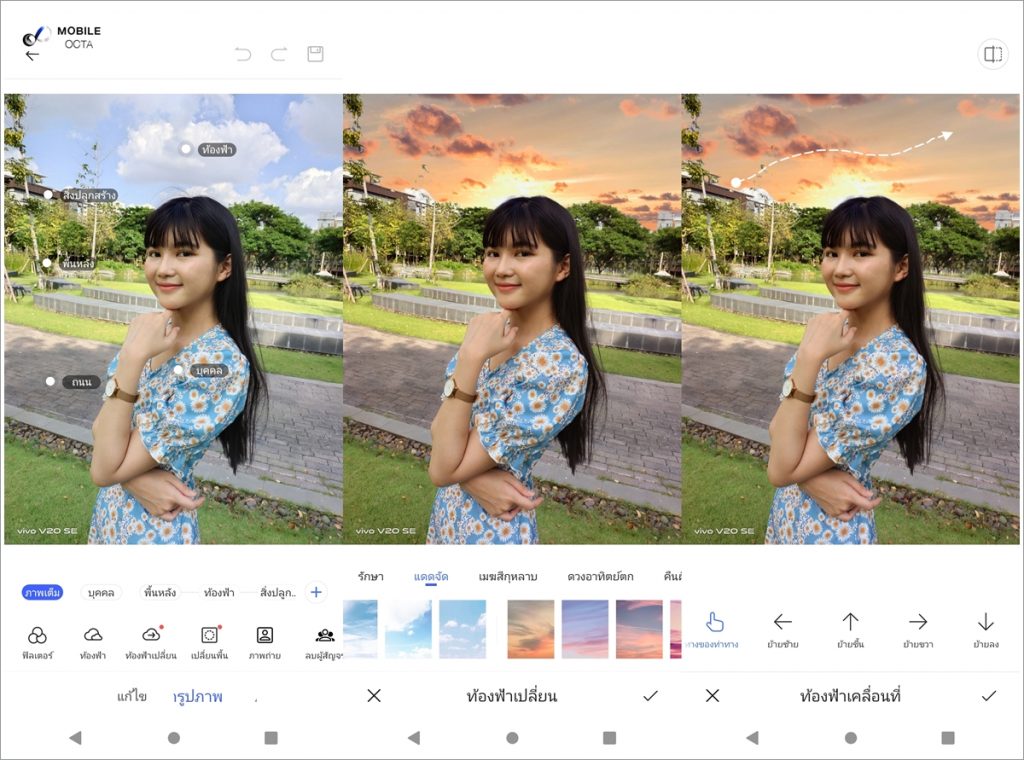
Task: Click the undo arrow icon
Action: (x=243, y=54)
